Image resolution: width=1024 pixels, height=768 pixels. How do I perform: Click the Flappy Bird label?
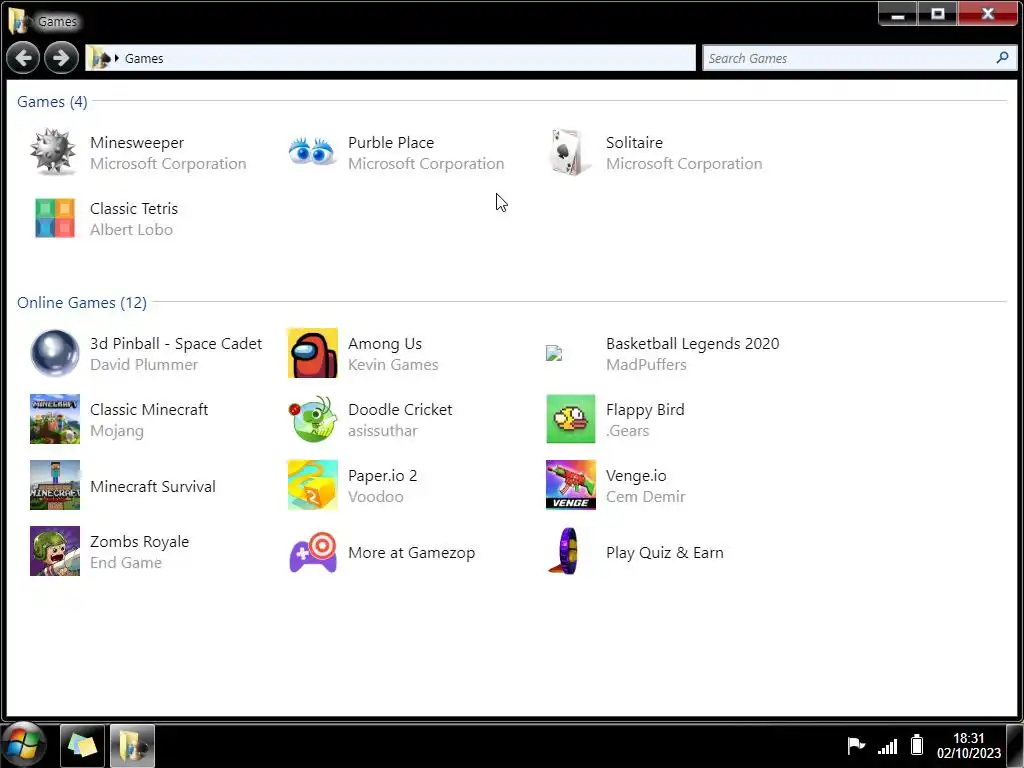point(645,409)
